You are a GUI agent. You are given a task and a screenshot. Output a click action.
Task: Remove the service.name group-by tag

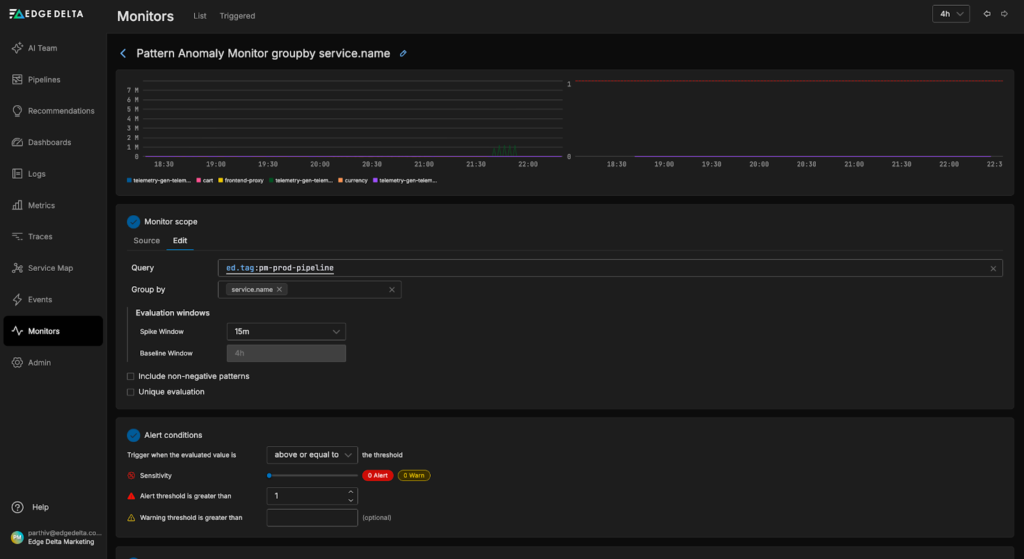280,289
